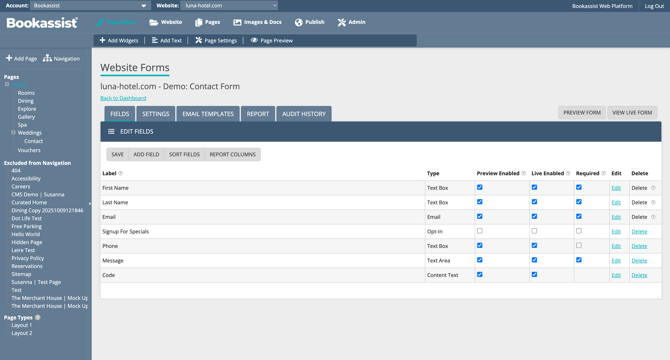Screen dimensions: 670x360
Task: Toggle Required for Email field
Action: click(x=579, y=217)
